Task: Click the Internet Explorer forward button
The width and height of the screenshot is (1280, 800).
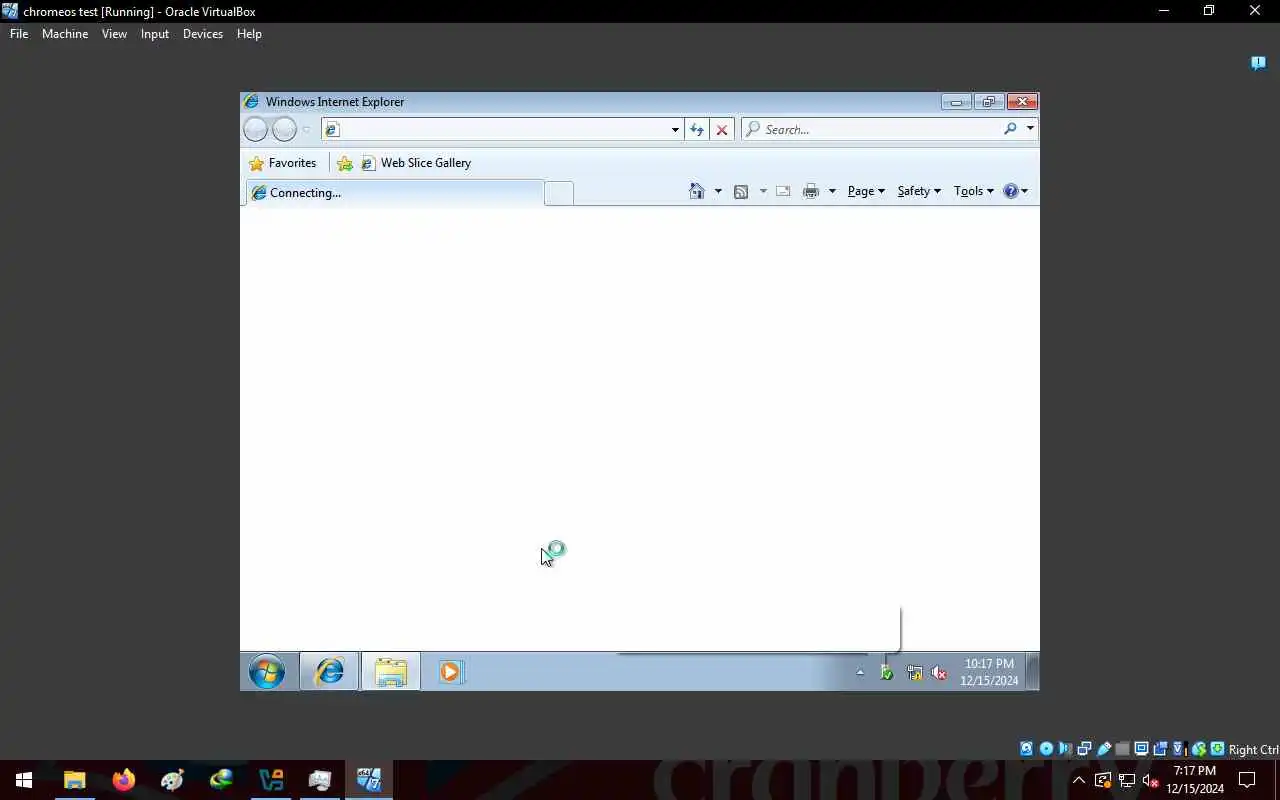Action: pyautogui.click(x=284, y=129)
